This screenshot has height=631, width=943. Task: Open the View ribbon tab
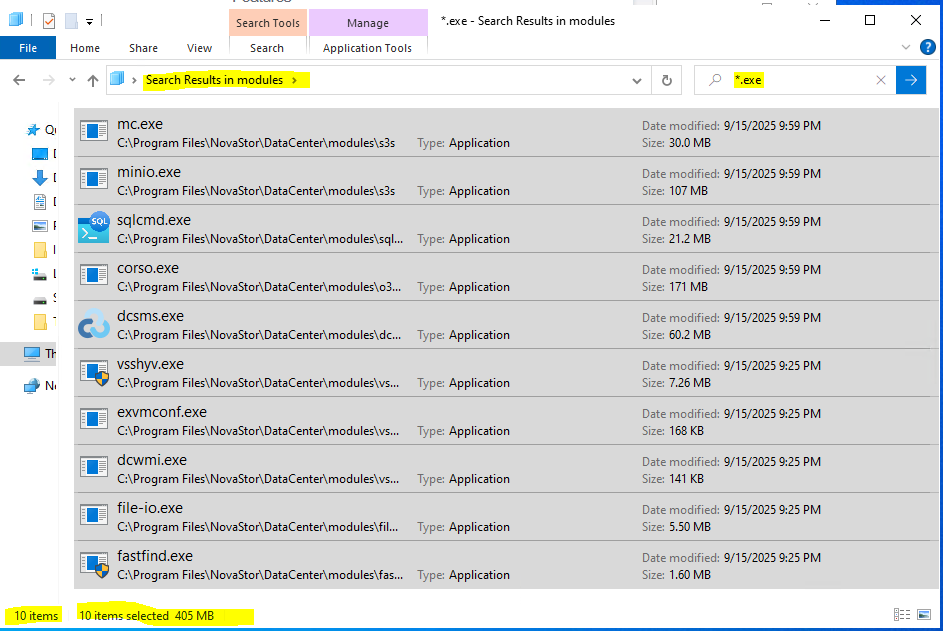click(x=199, y=48)
